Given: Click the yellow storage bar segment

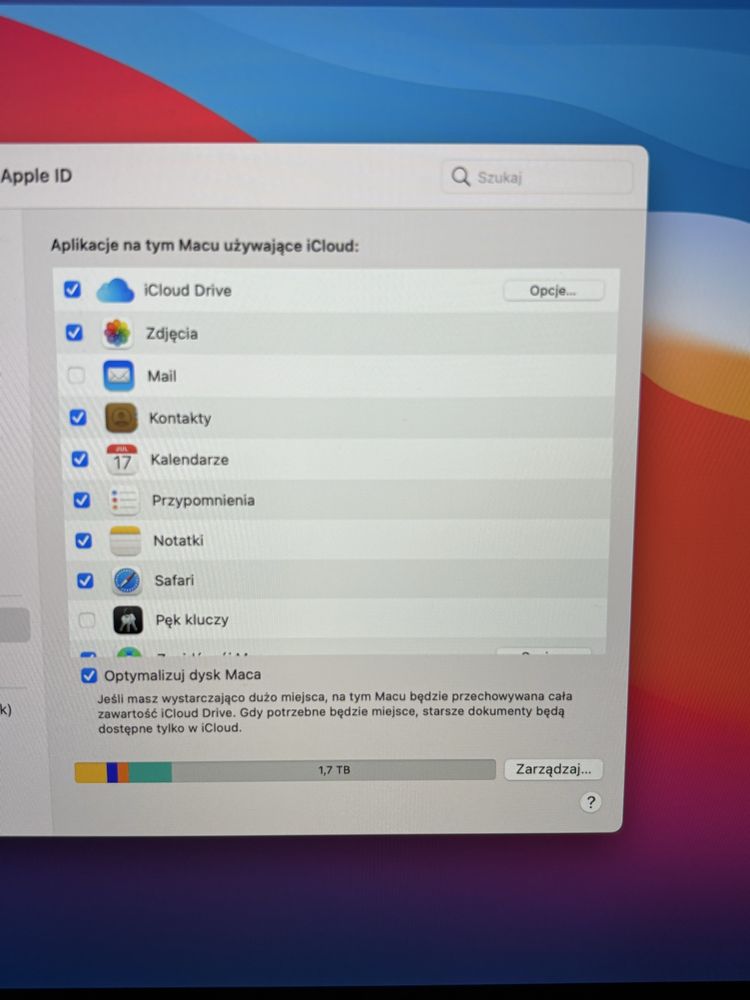Looking at the screenshot, I should [91, 772].
